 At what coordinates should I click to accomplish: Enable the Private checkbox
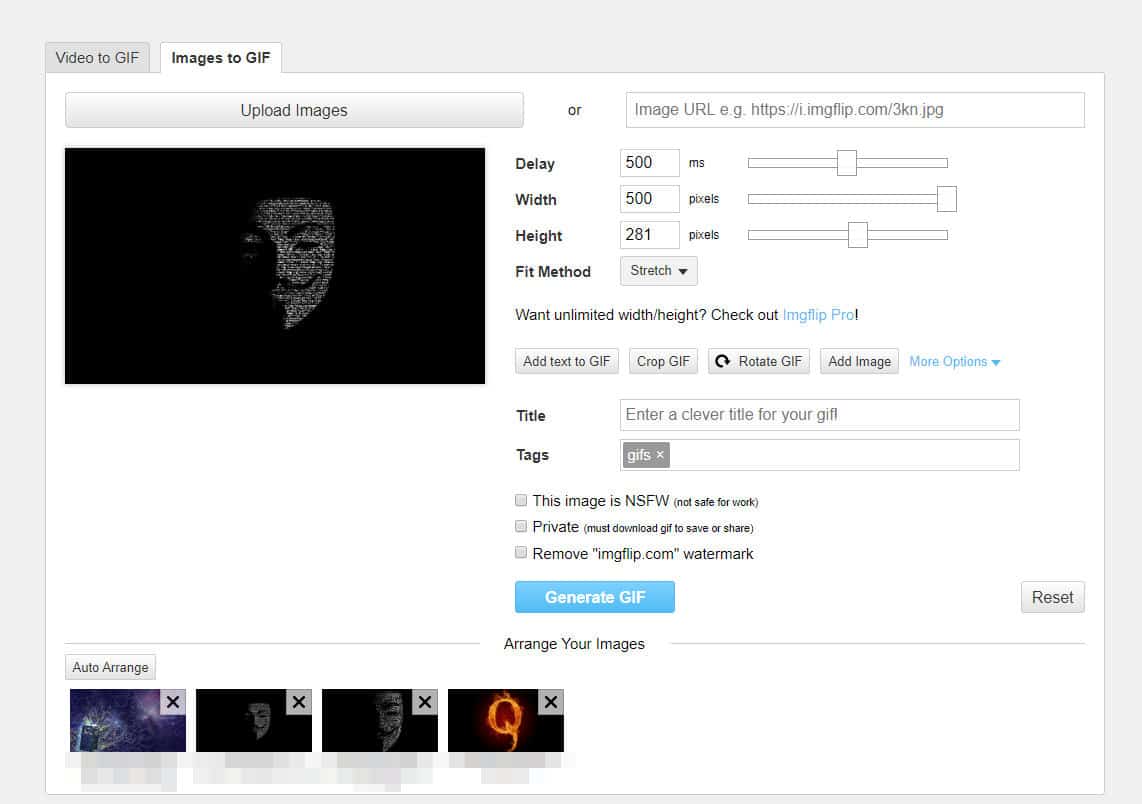(521, 527)
